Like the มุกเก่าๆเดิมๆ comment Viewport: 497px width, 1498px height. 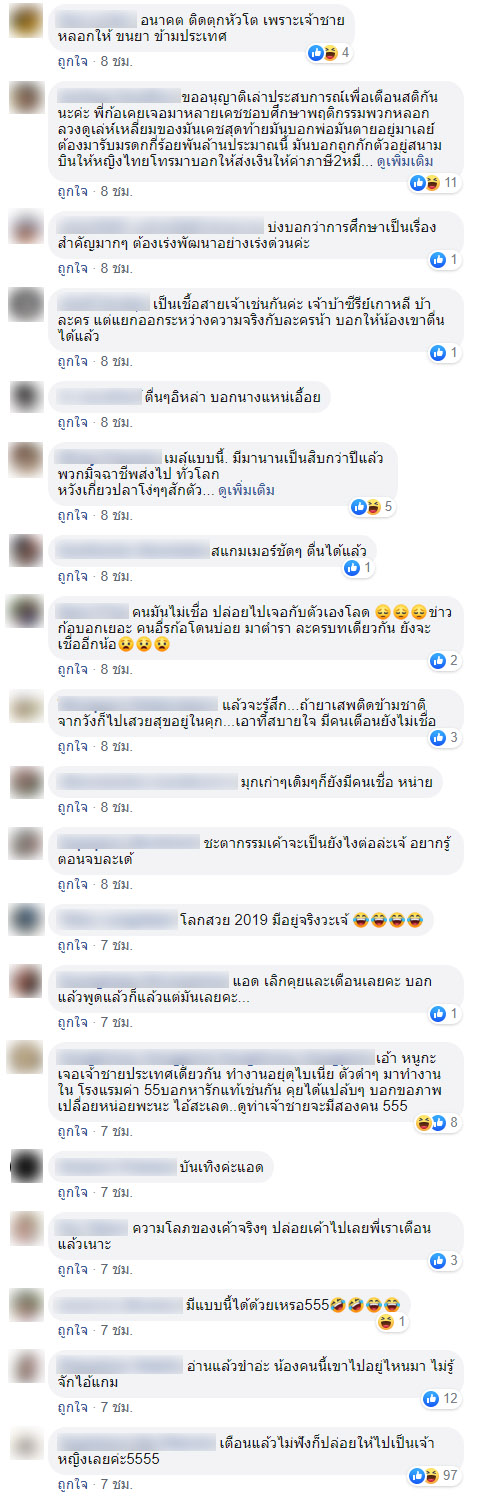(x=71, y=807)
